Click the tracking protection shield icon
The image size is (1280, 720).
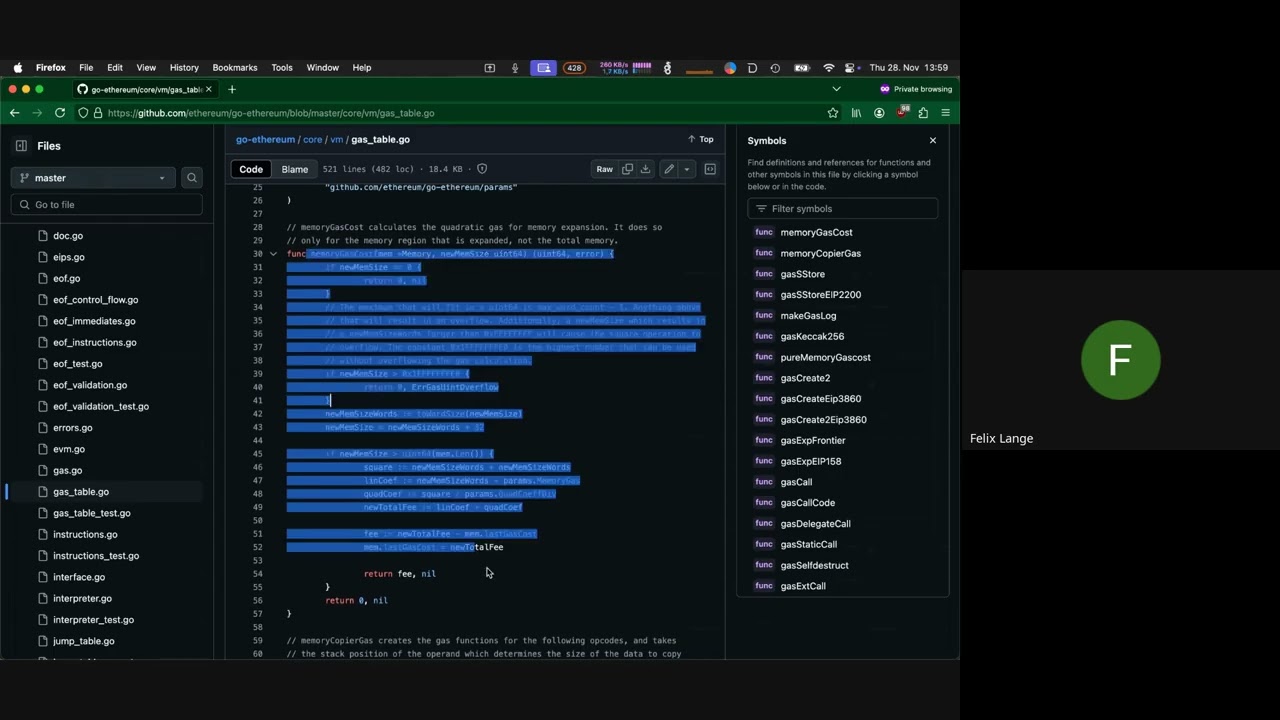pyautogui.click(x=83, y=113)
